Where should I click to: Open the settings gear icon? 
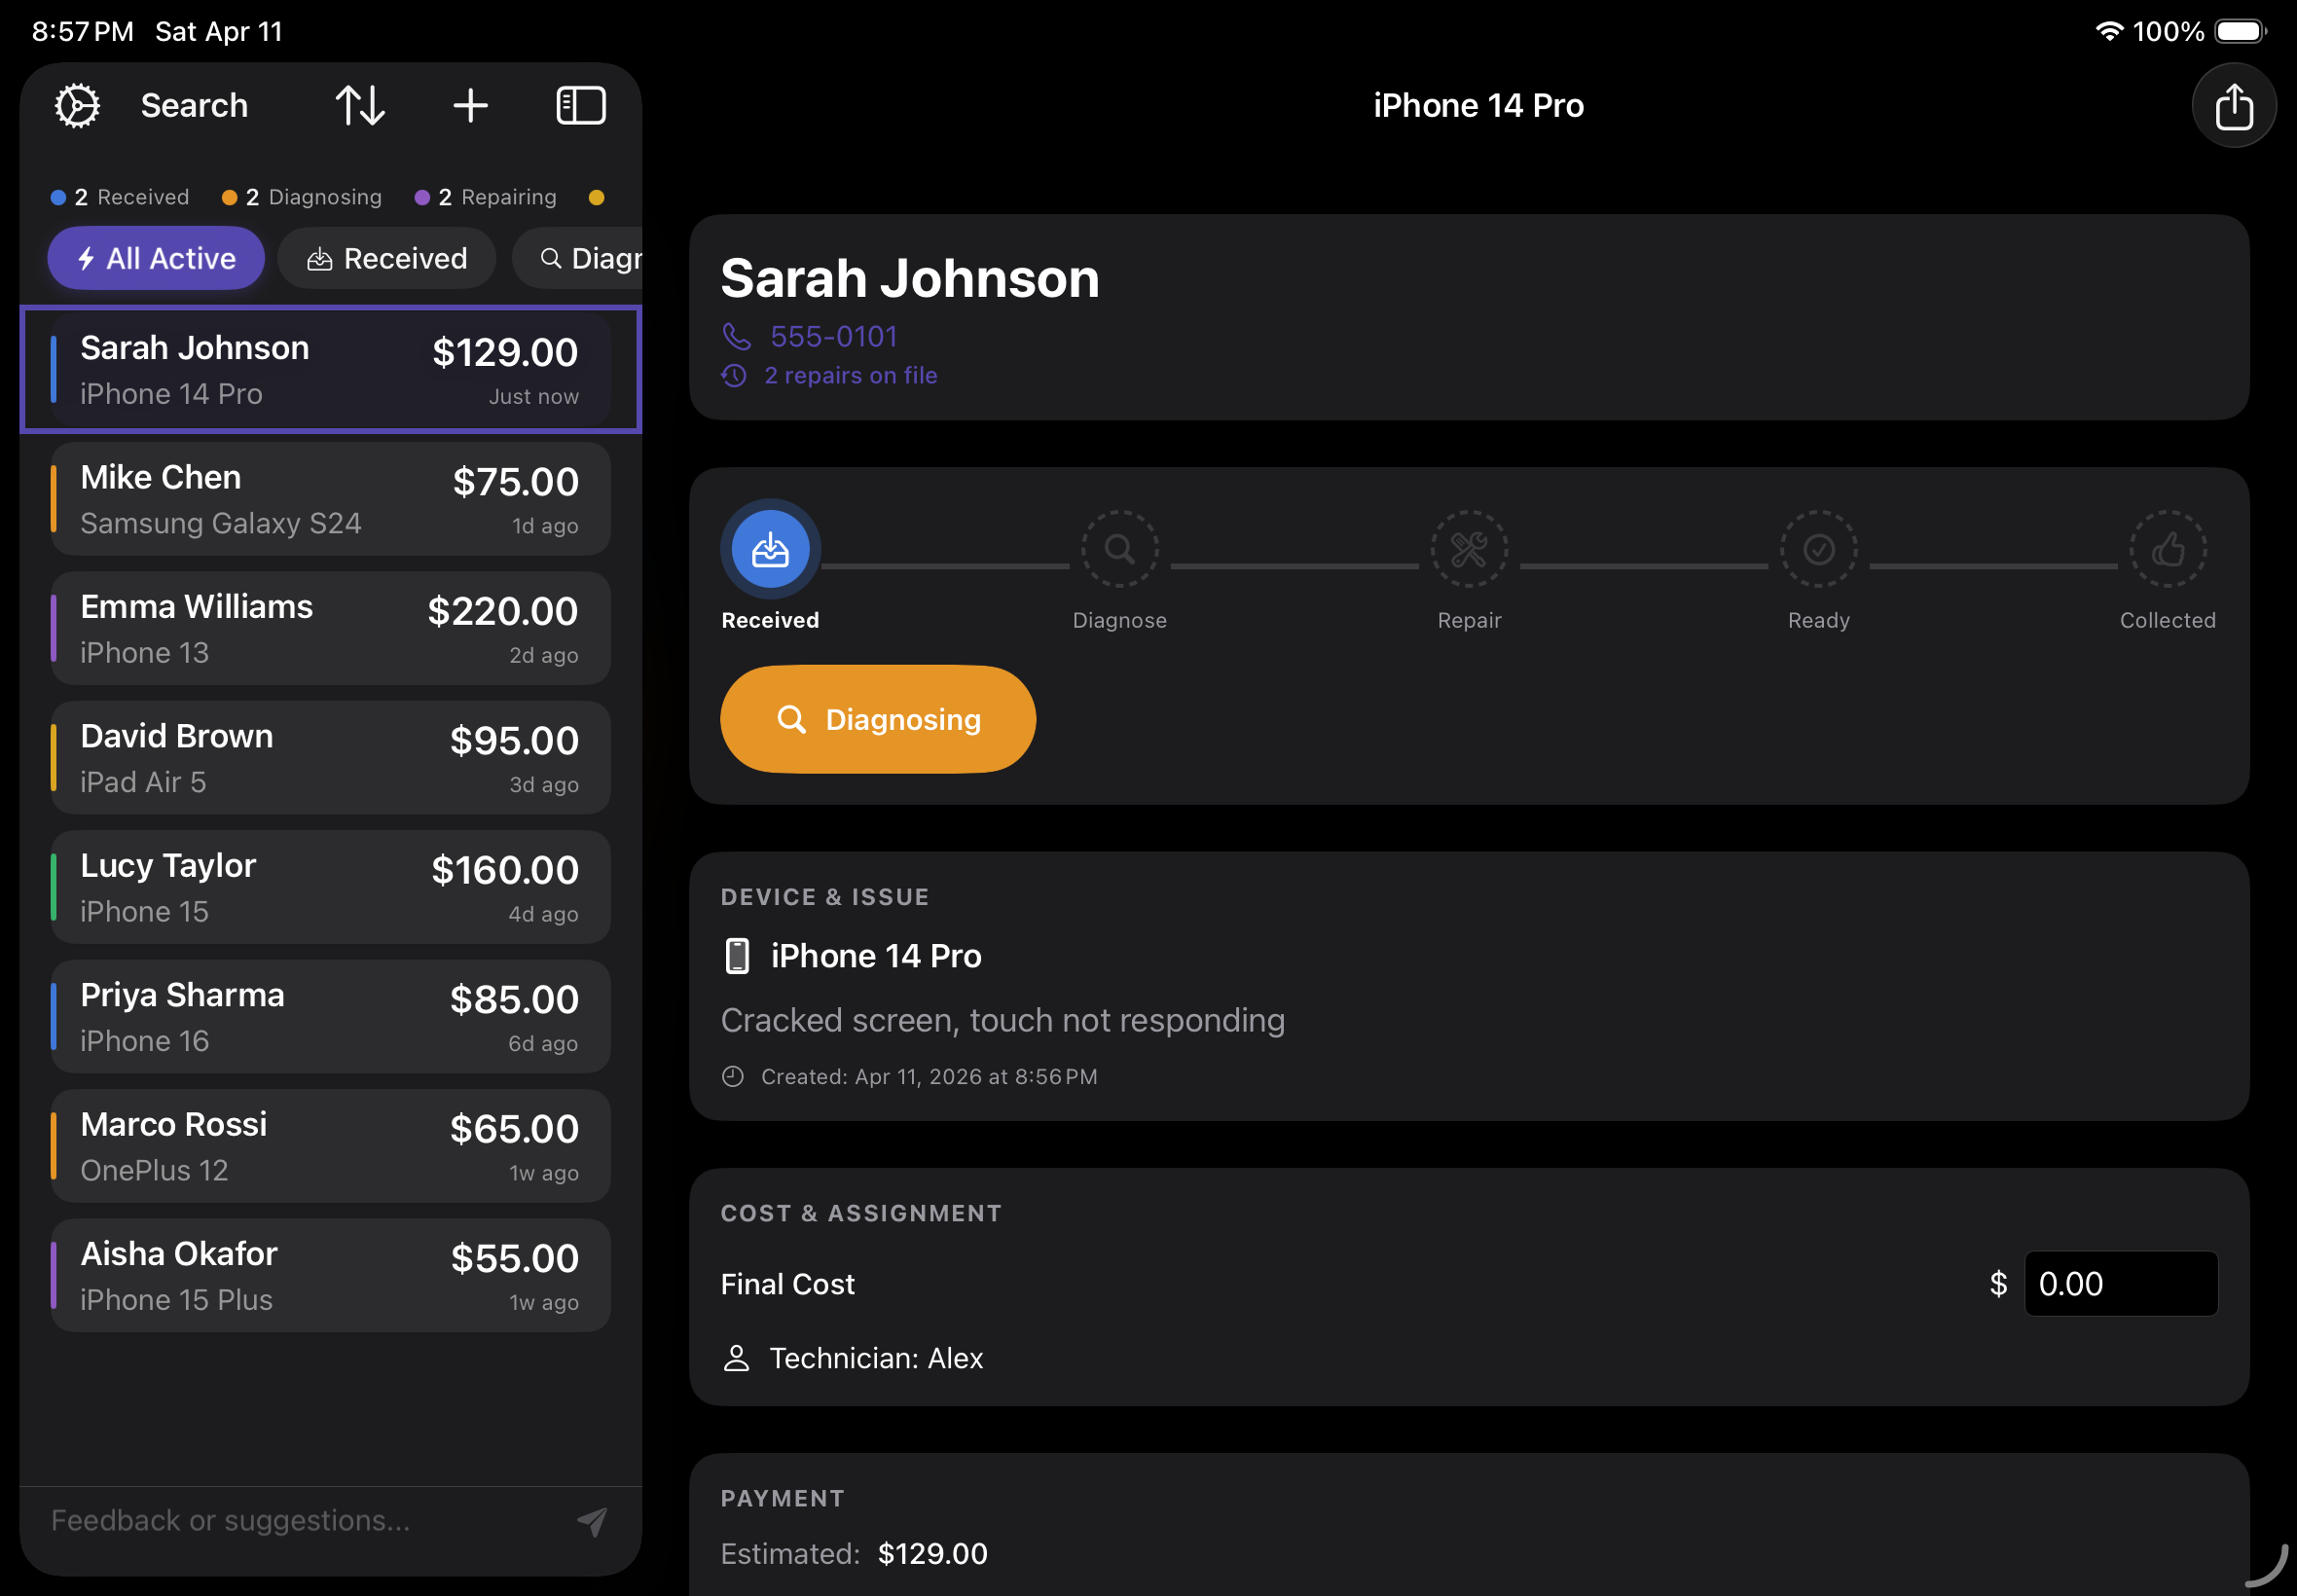(x=76, y=104)
